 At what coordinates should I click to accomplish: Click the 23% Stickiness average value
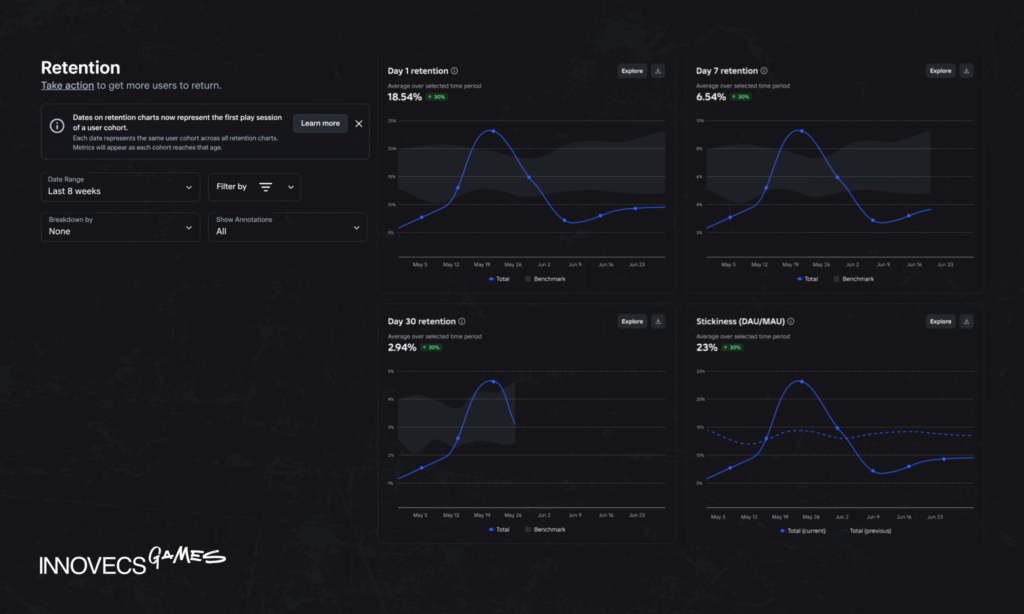(x=707, y=347)
